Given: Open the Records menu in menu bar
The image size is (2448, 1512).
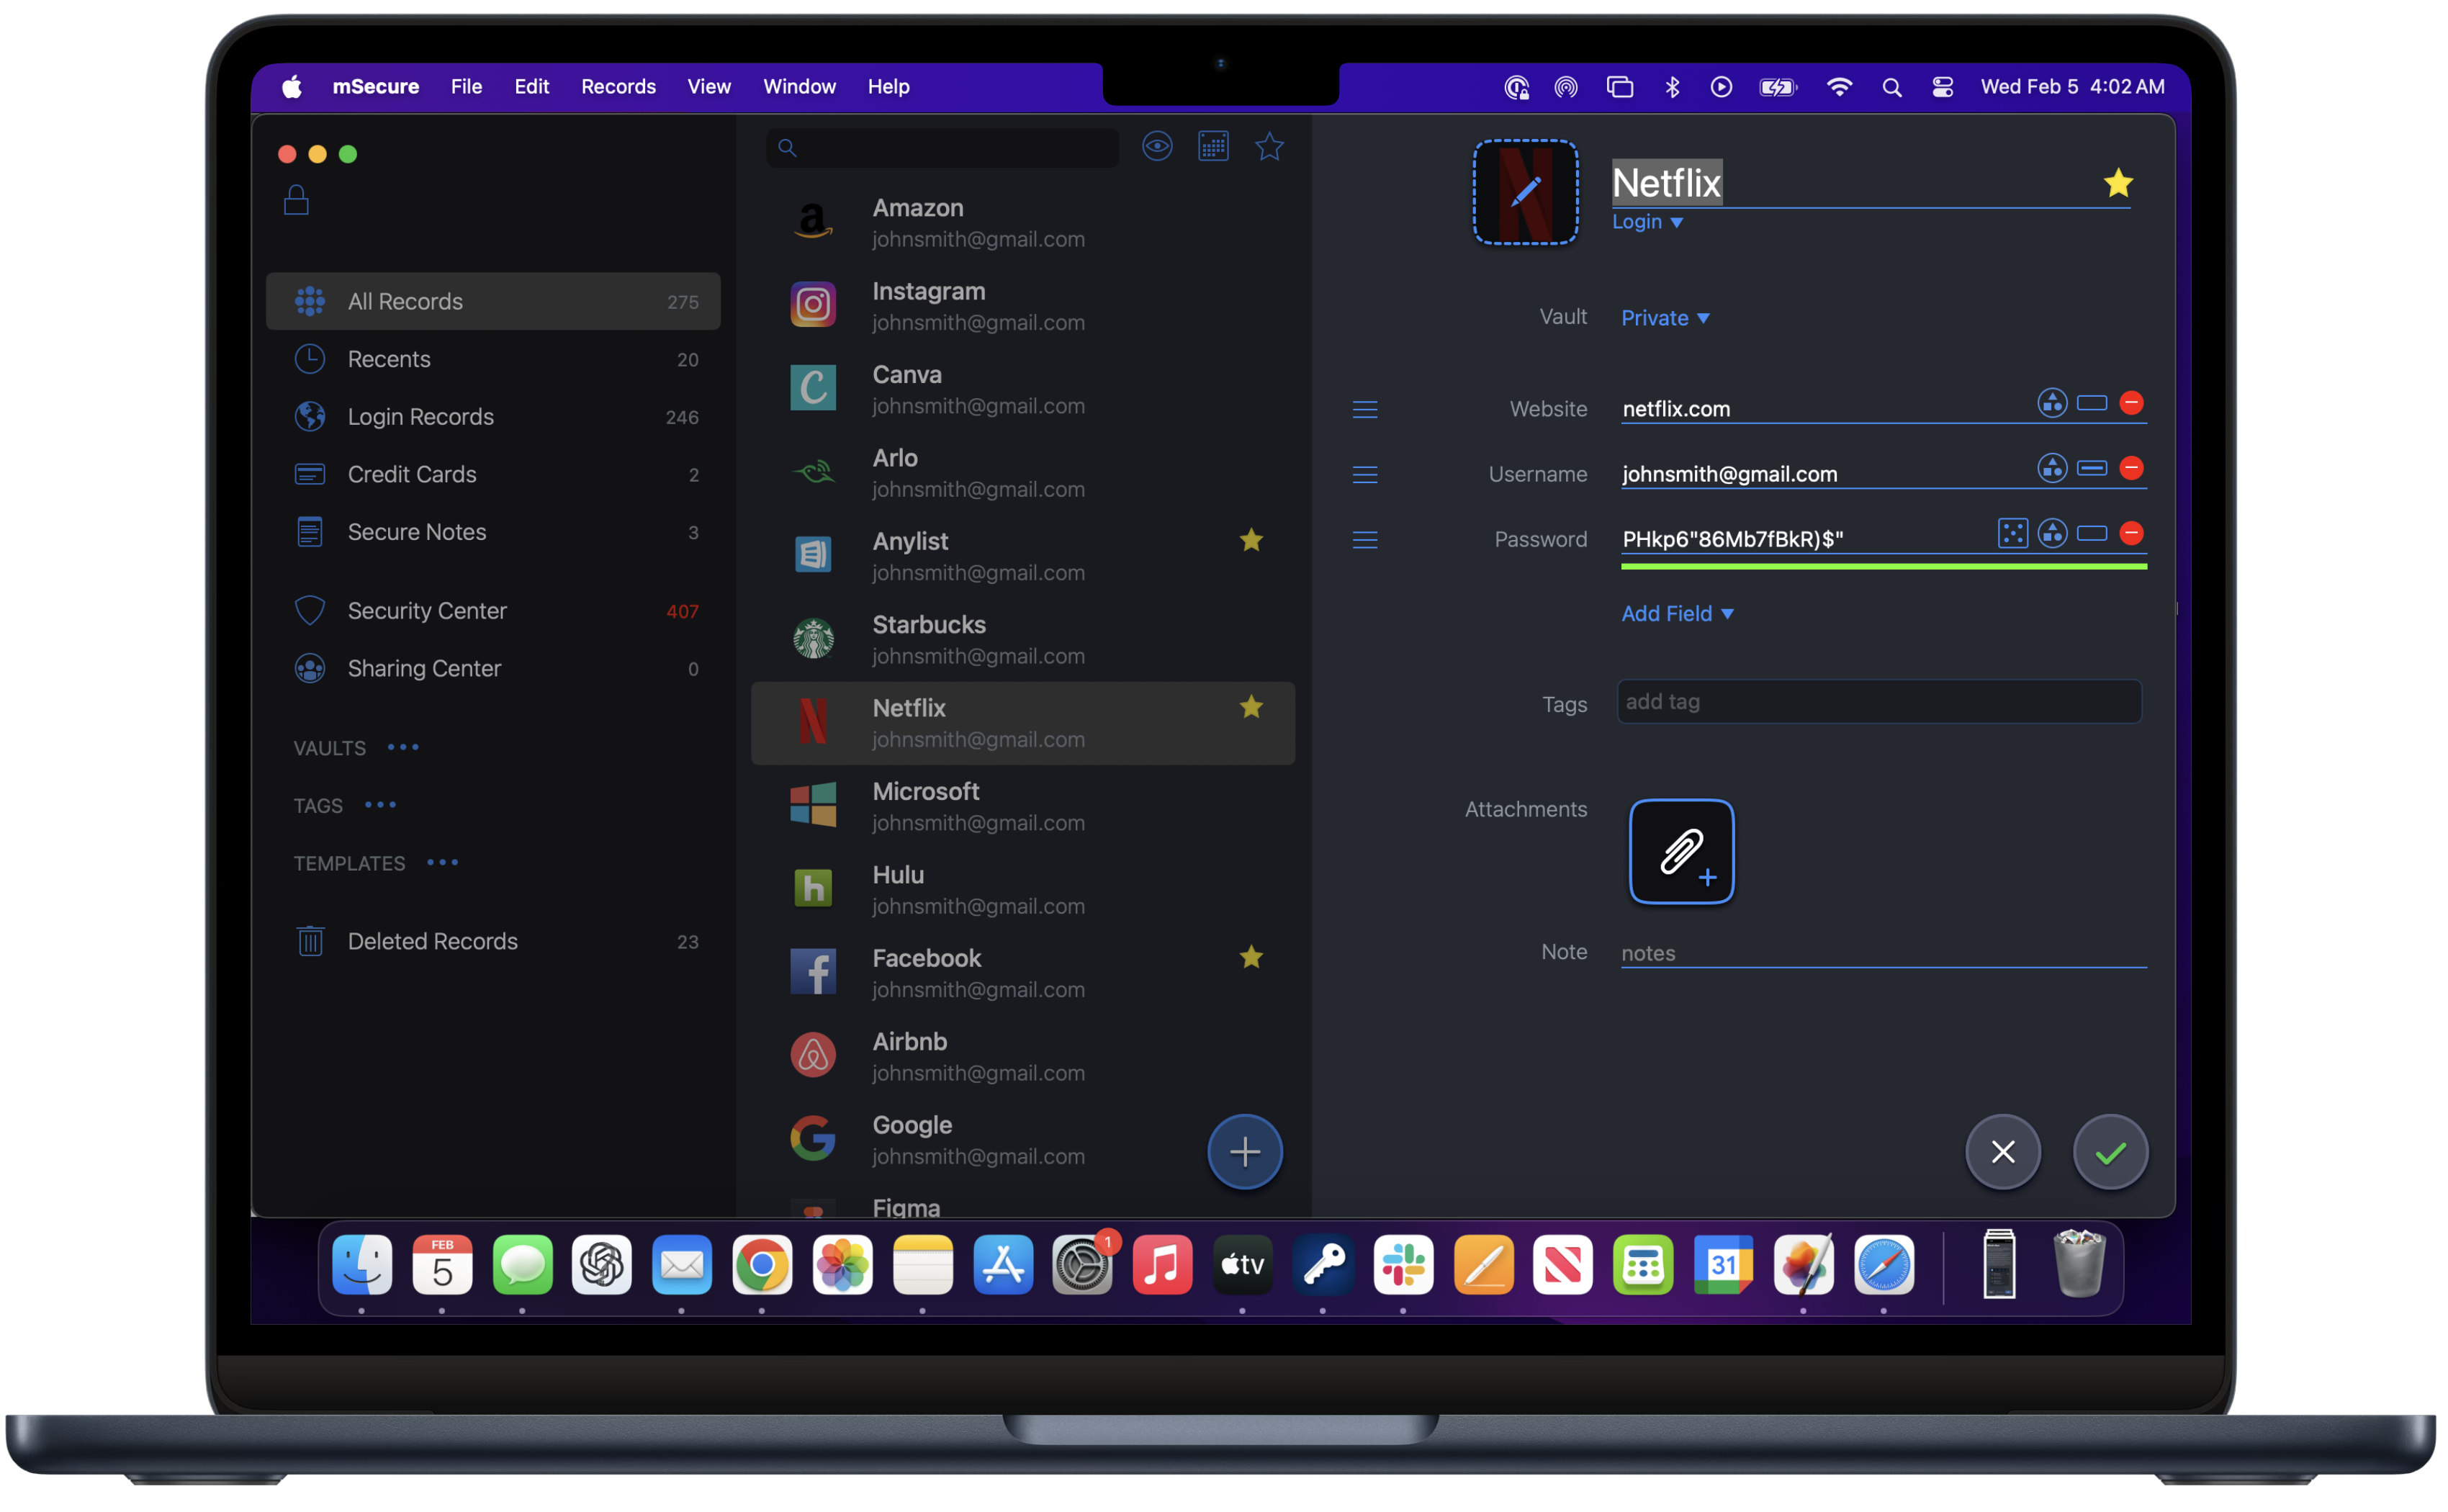Looking at the screenshot, I should [618, 87].
